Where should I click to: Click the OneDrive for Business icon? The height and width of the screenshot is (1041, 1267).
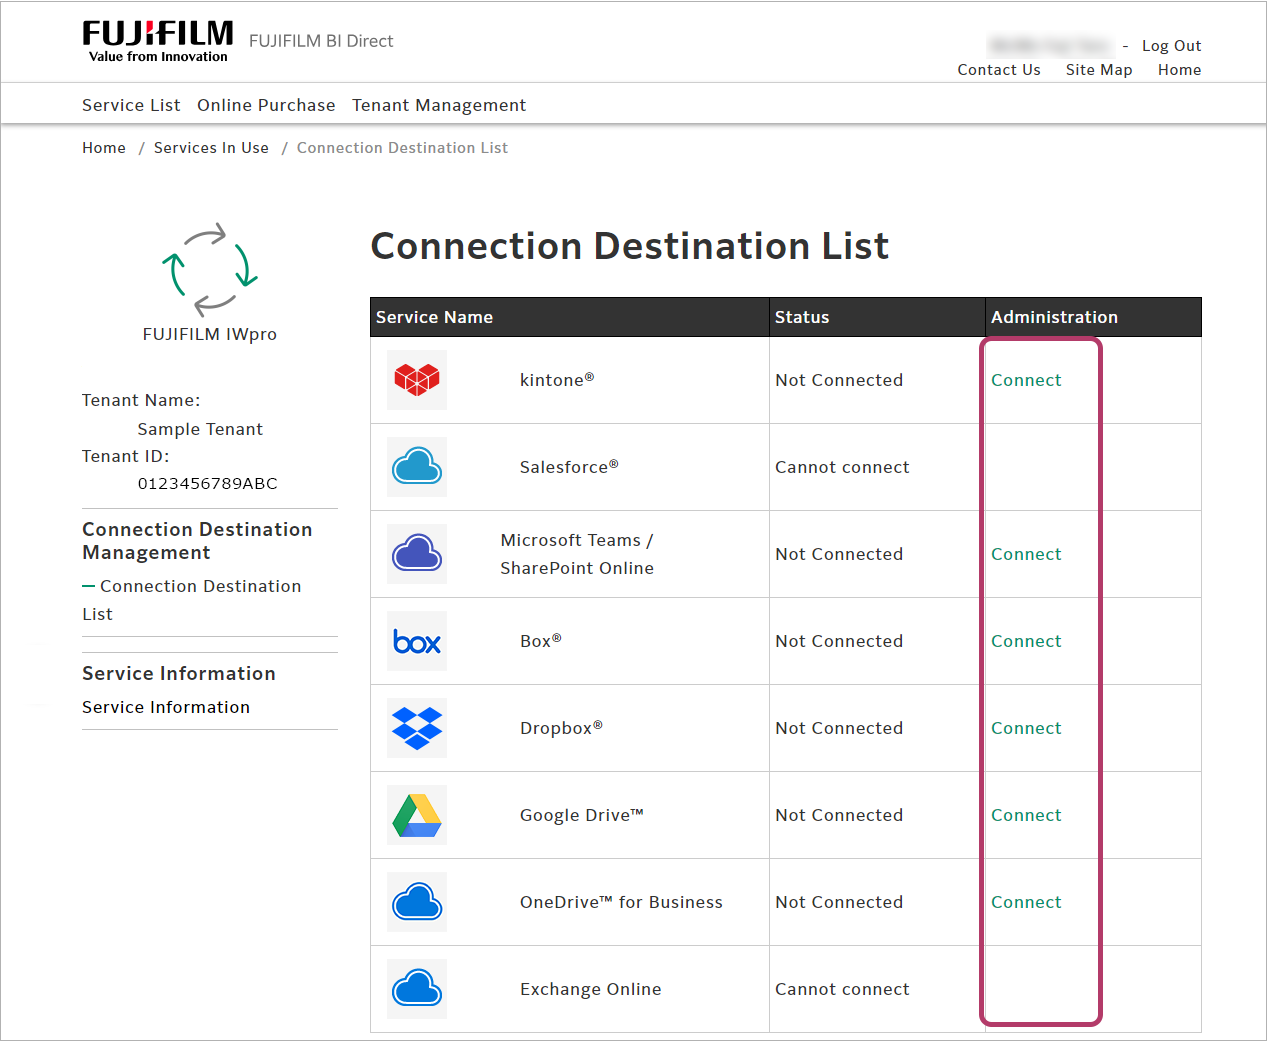[x=417, y=902]
